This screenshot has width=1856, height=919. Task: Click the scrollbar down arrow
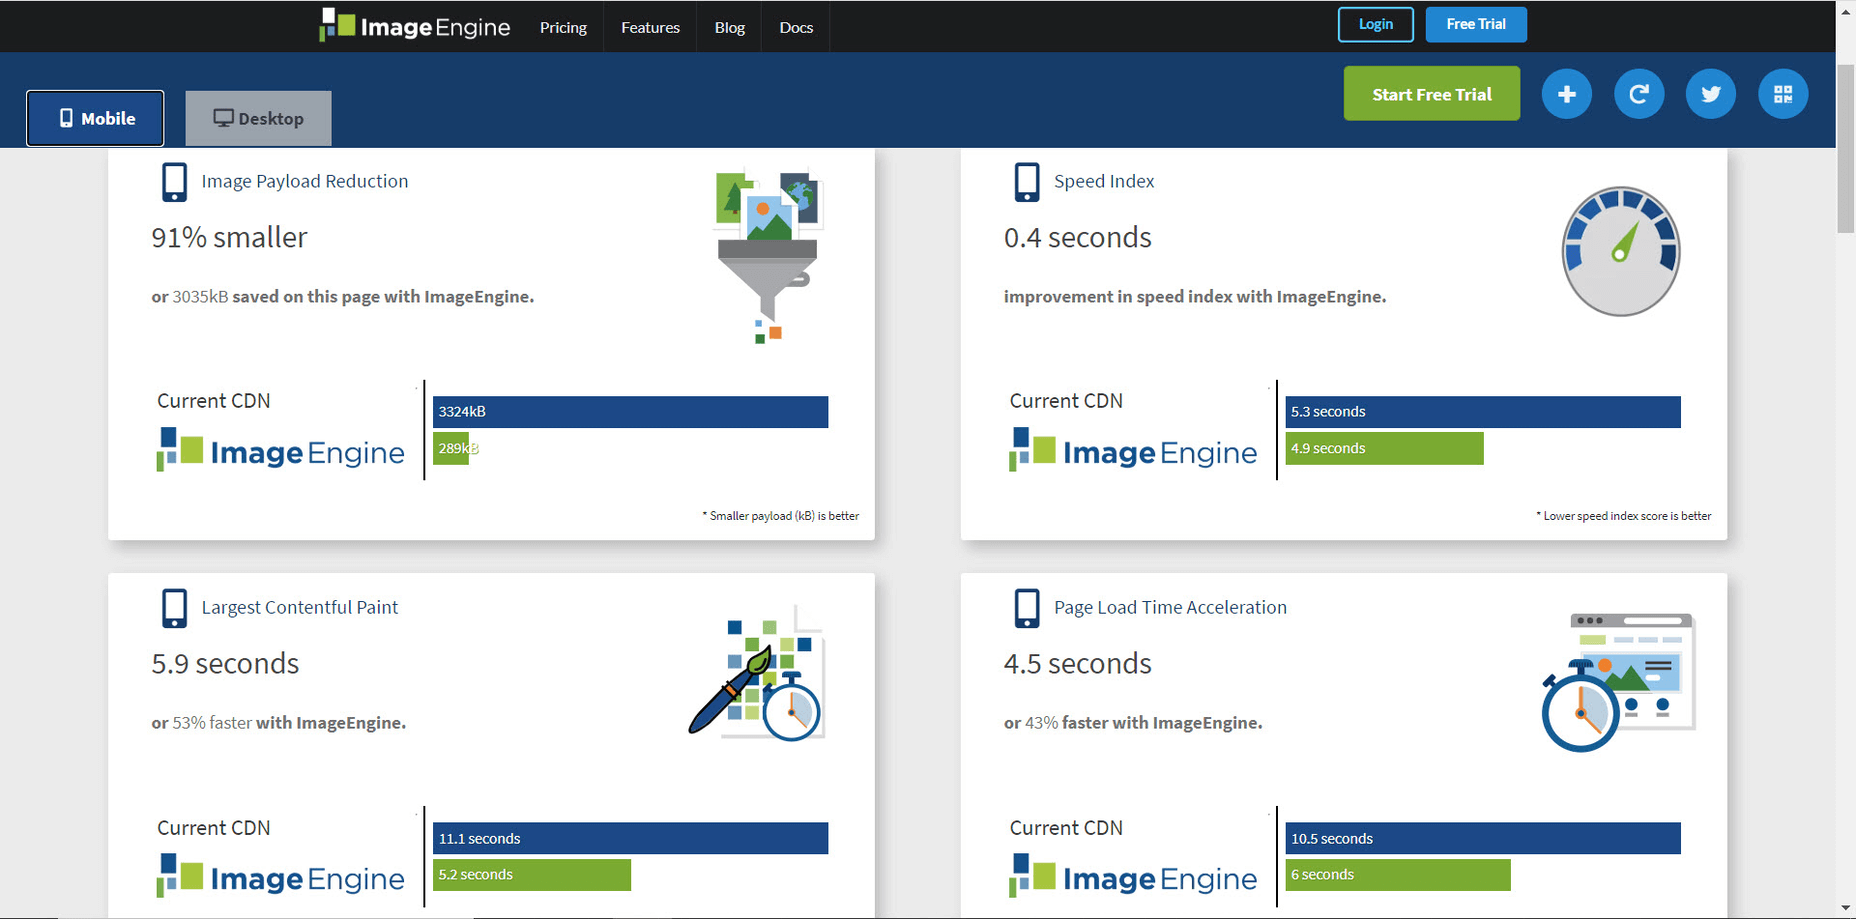tap(1846, 909)
